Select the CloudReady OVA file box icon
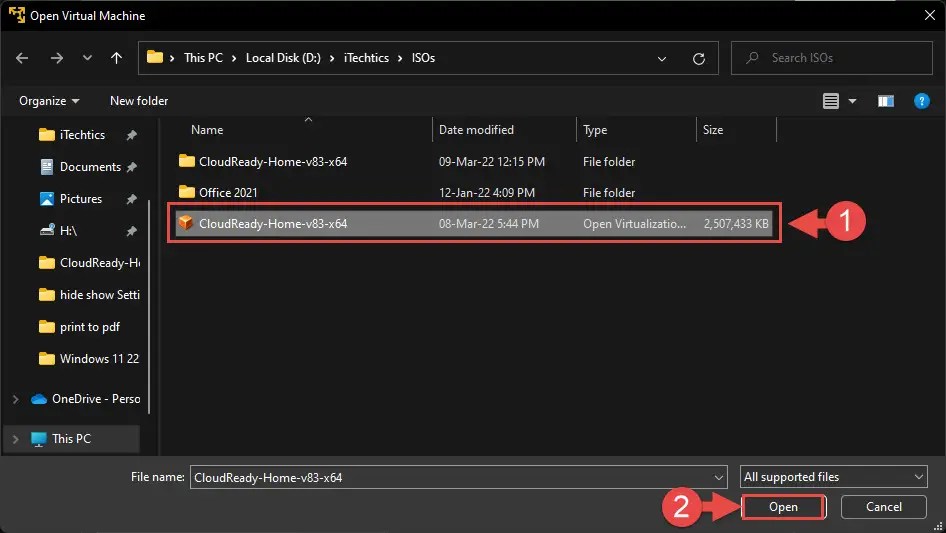The height and width of the screenshot is (533, 946). coord(186,223)
